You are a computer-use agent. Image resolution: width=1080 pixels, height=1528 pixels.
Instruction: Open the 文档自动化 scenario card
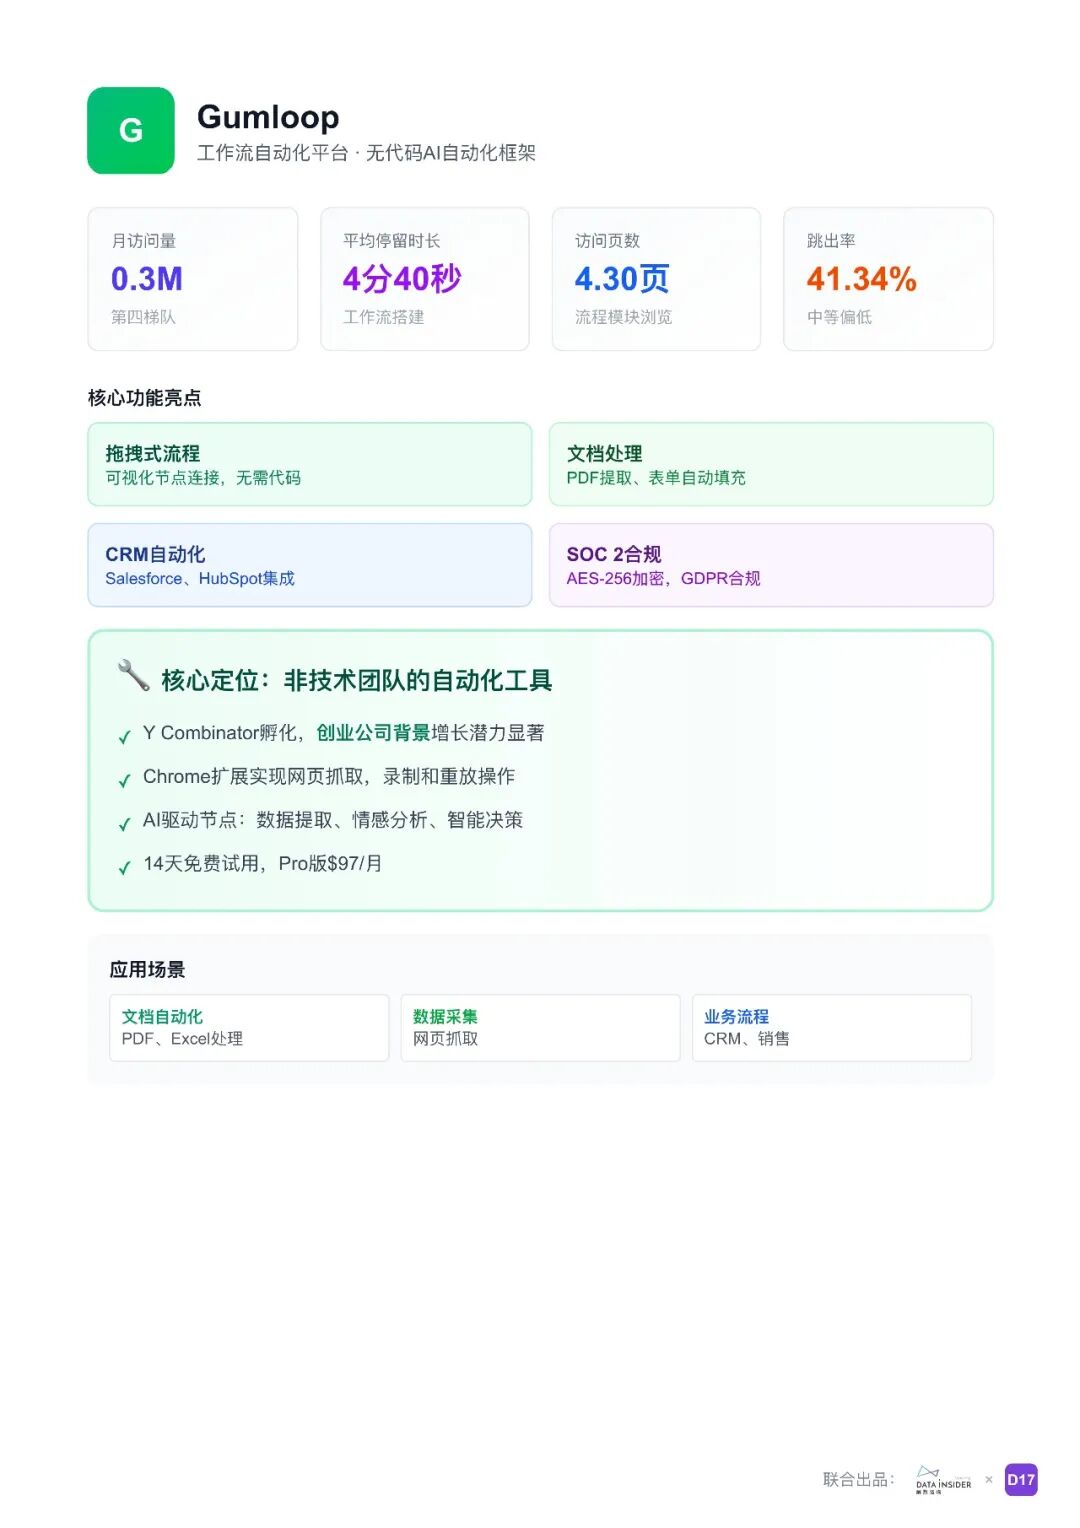click(x=249, y=1027)
